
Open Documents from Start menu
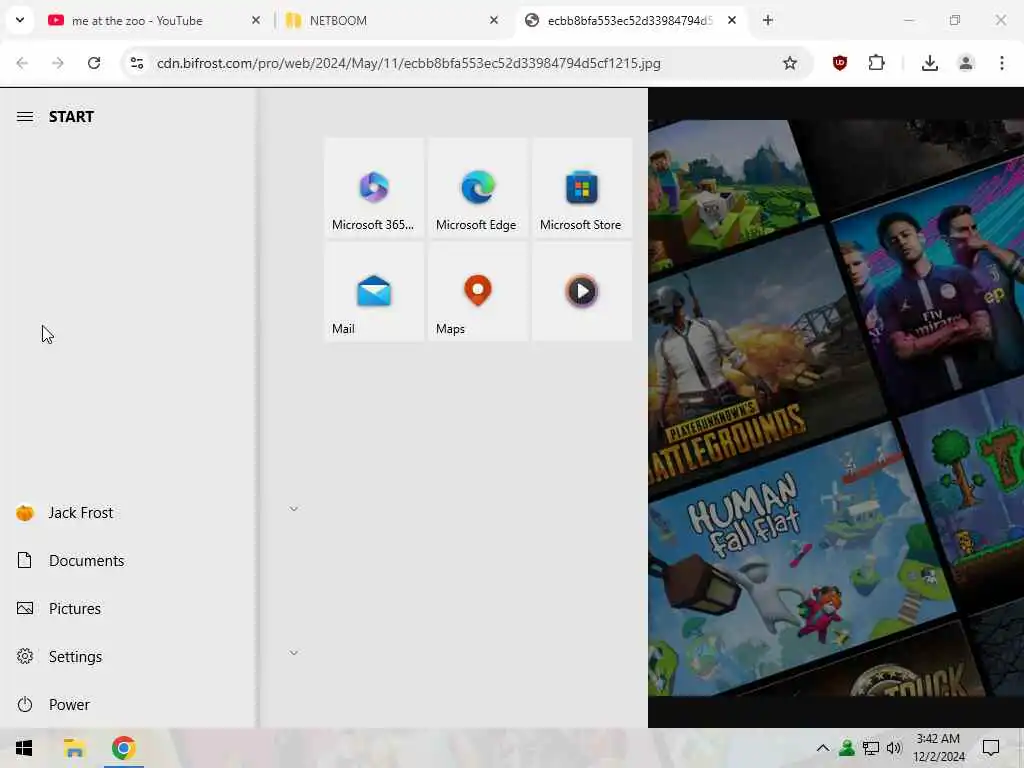[x=127, y=560]
